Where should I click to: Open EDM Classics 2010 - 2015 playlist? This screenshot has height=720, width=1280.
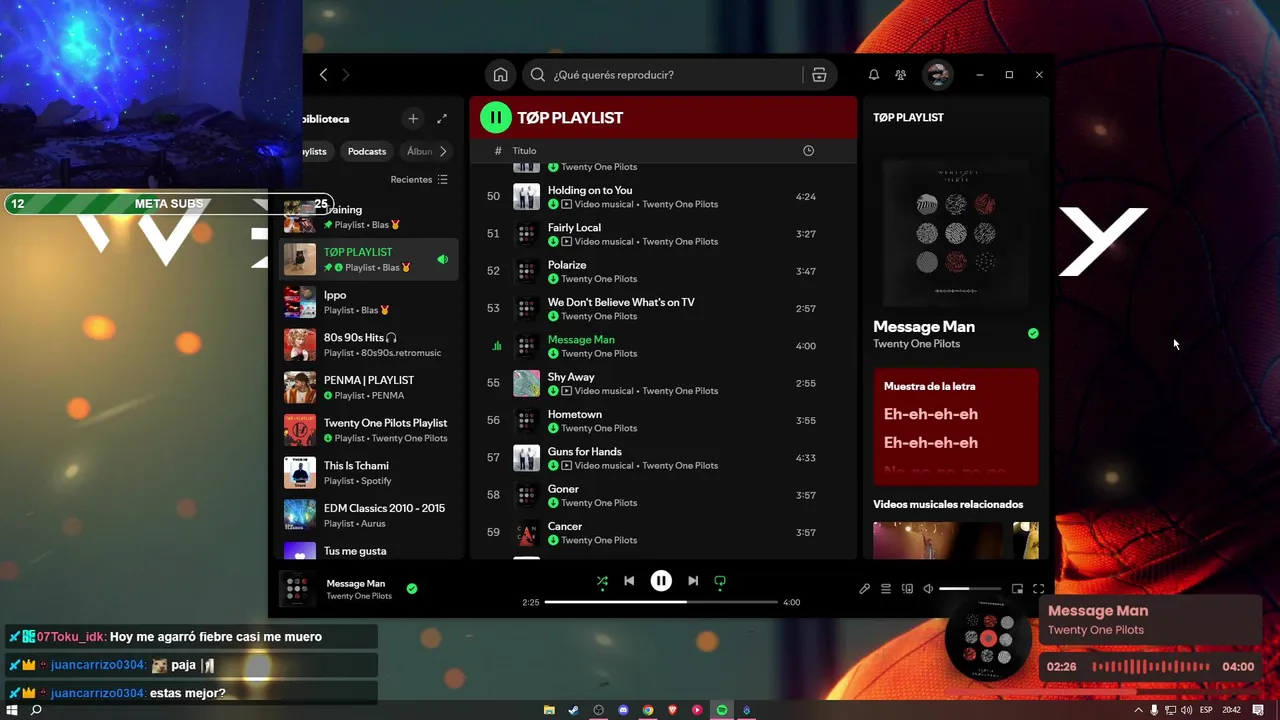pyautogui.click(x=369, y=515)
